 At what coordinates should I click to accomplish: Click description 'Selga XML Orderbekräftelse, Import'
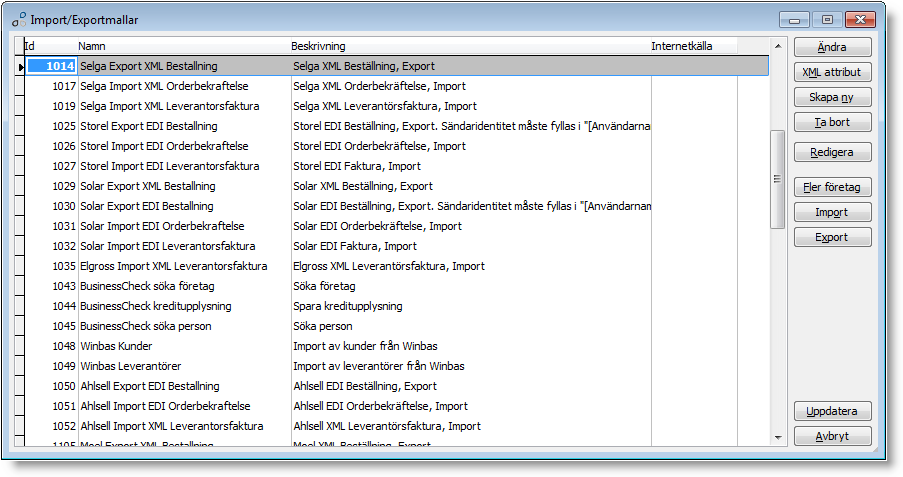[380, 86]
